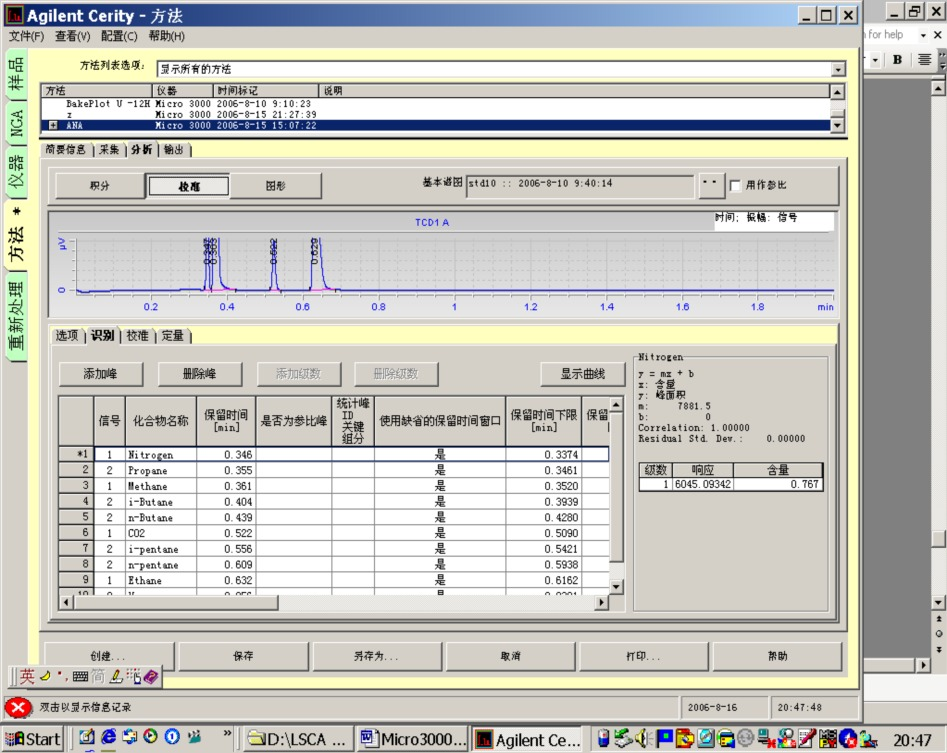The height and width of the screenshot is (753, 947).
Task: Open dropdown arrow left of Word Bold button
Action: tap(875, 59)
